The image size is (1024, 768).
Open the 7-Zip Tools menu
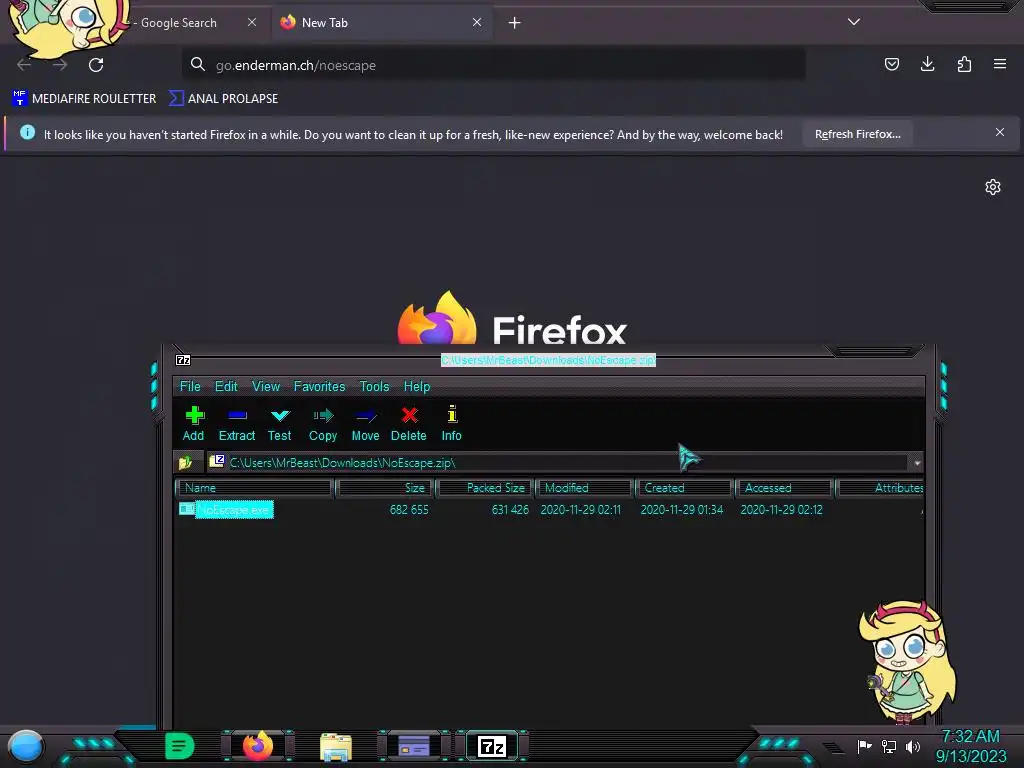click(x=374, y=387)
